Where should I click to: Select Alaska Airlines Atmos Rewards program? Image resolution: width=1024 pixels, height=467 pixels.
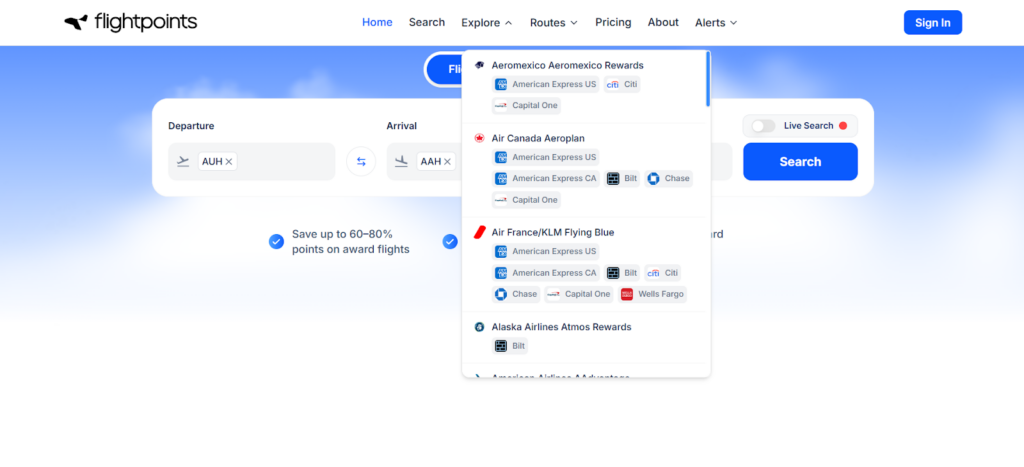561,327
